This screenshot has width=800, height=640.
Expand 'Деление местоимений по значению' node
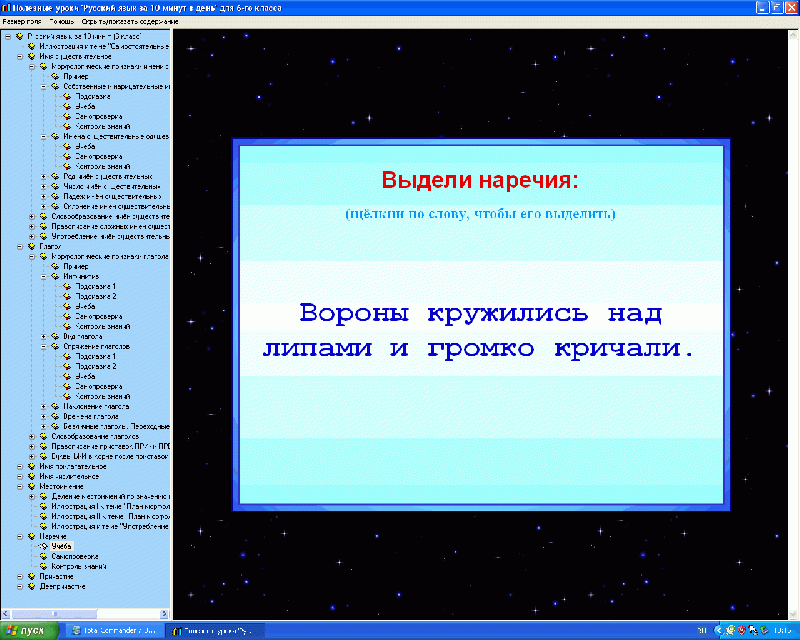(32, 497)
